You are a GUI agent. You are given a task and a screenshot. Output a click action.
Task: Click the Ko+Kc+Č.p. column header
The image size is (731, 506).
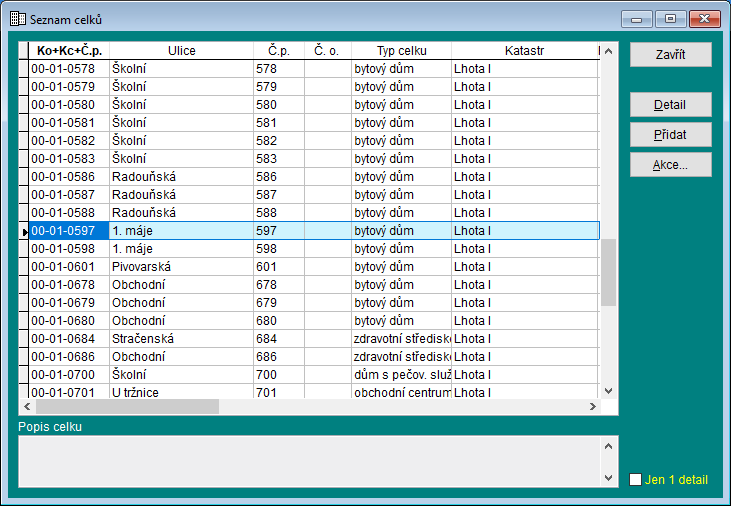[69, 51]
